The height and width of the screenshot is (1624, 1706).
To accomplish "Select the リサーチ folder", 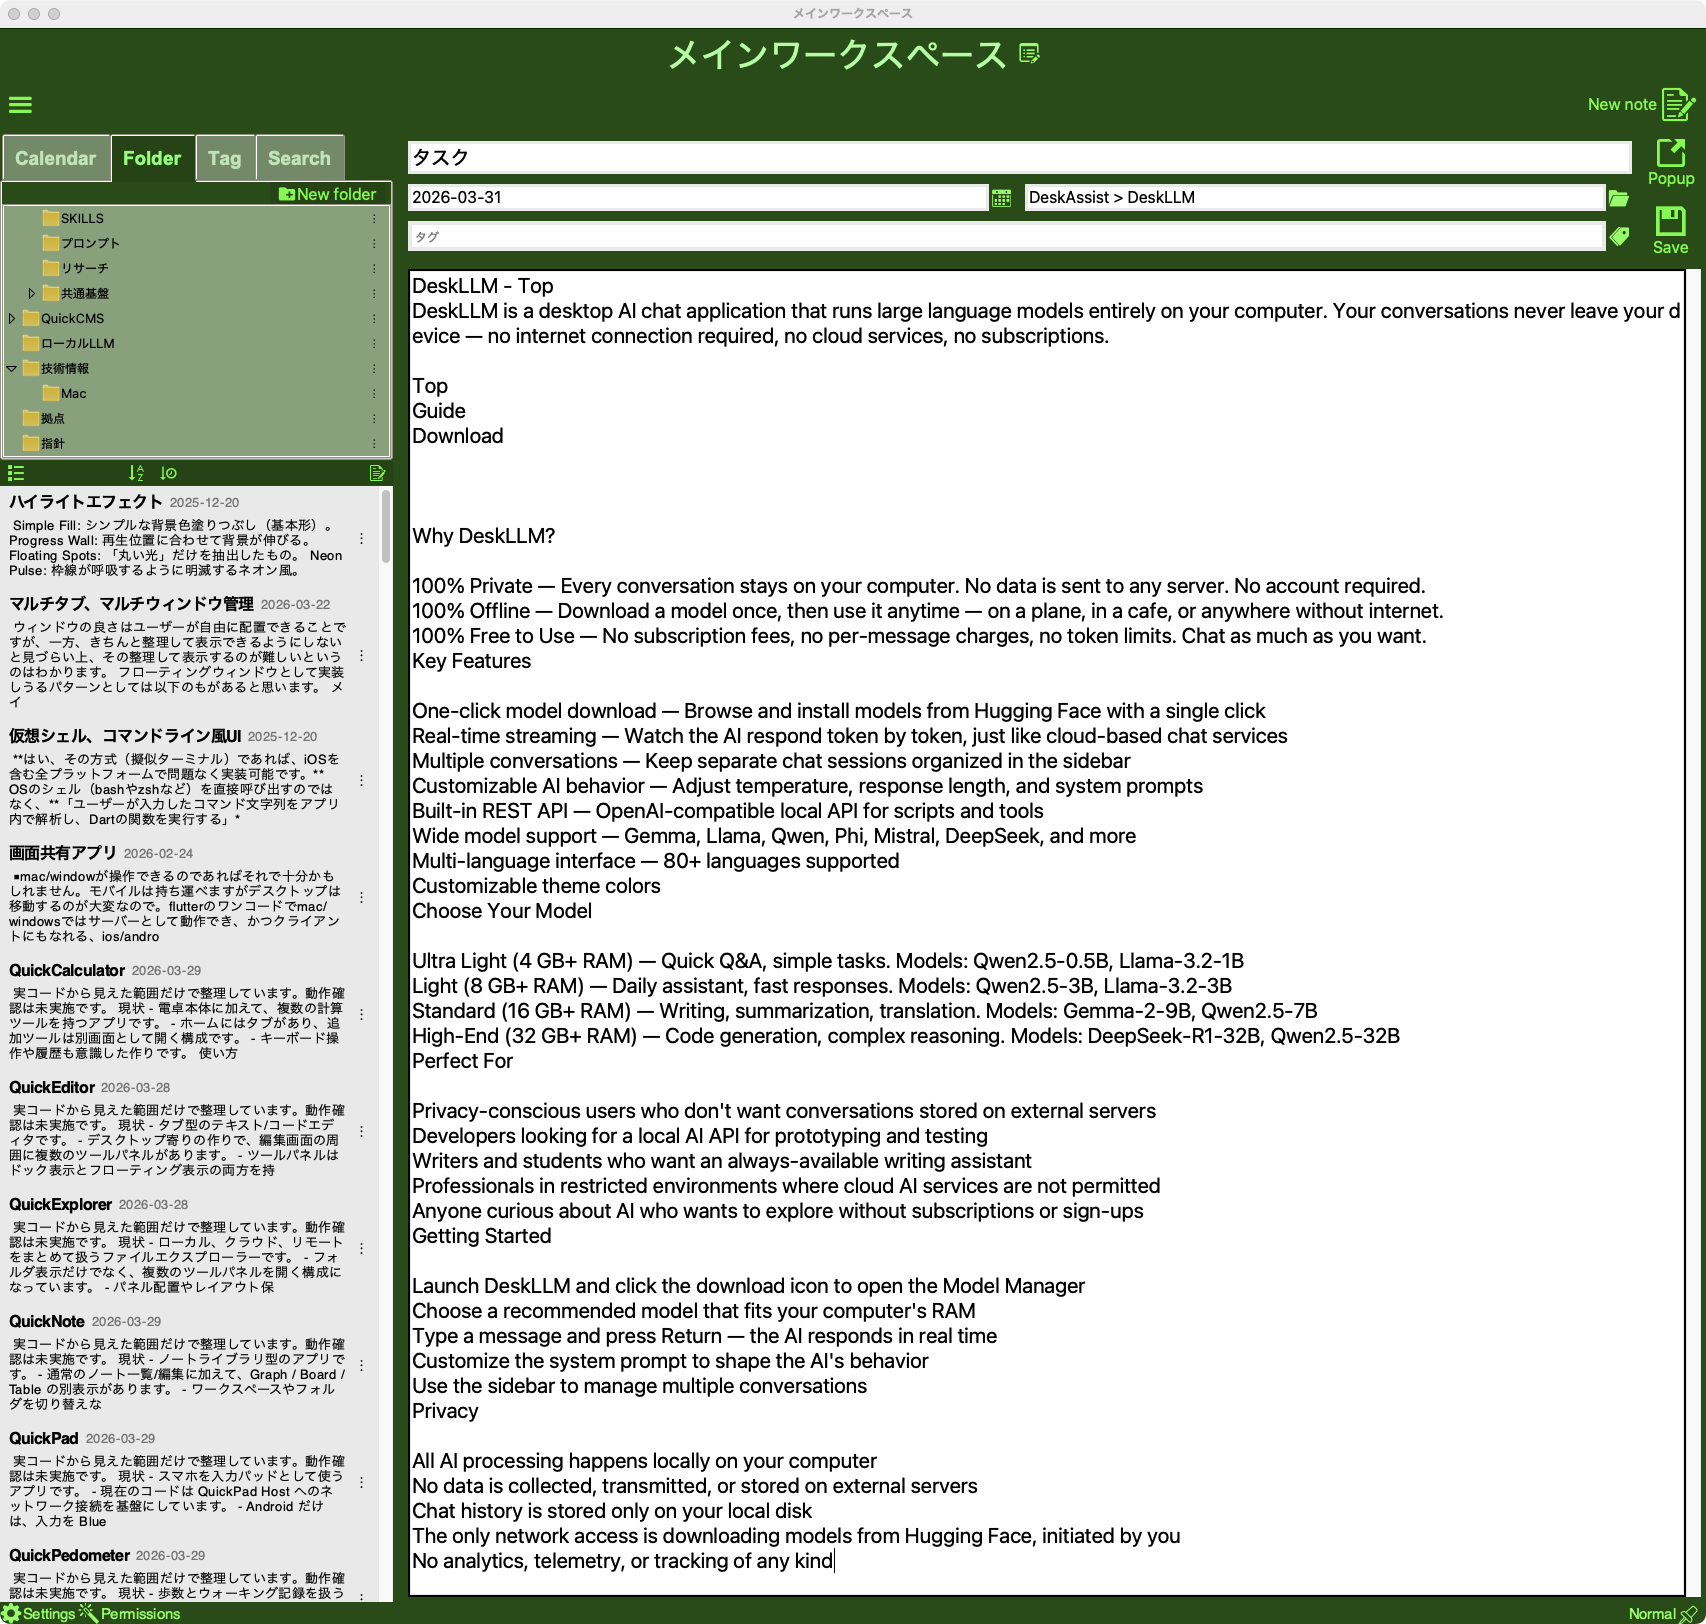I will (76, 268).
